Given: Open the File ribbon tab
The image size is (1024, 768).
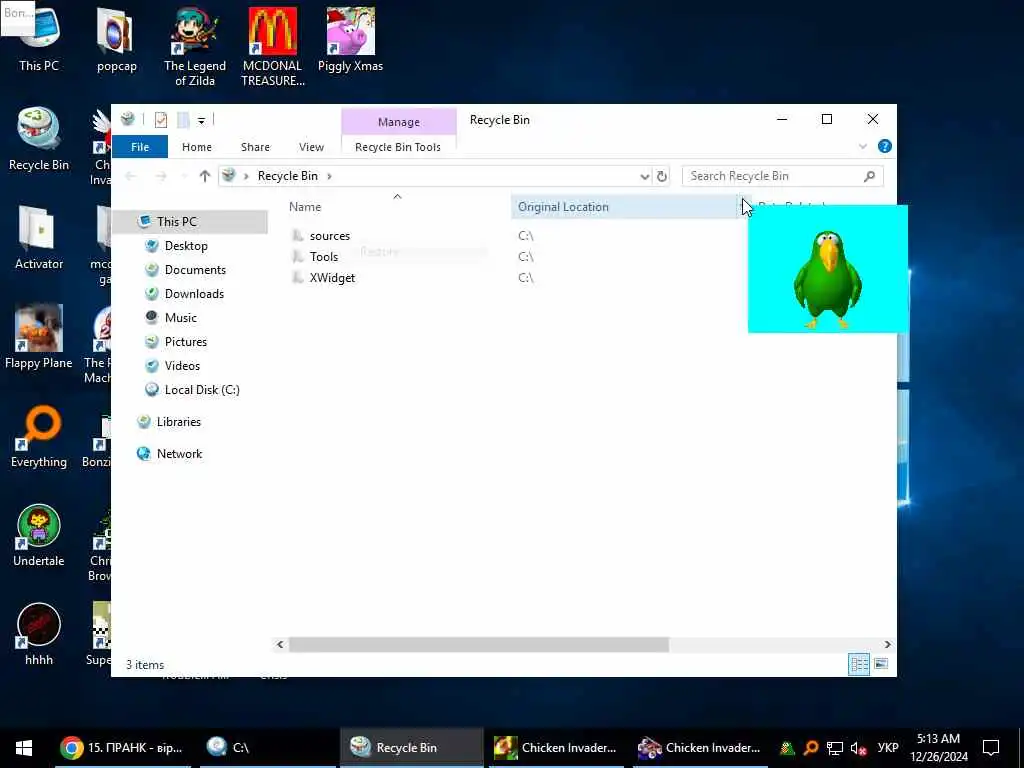Looking at the screenshot, I should (x=140, y=147).
